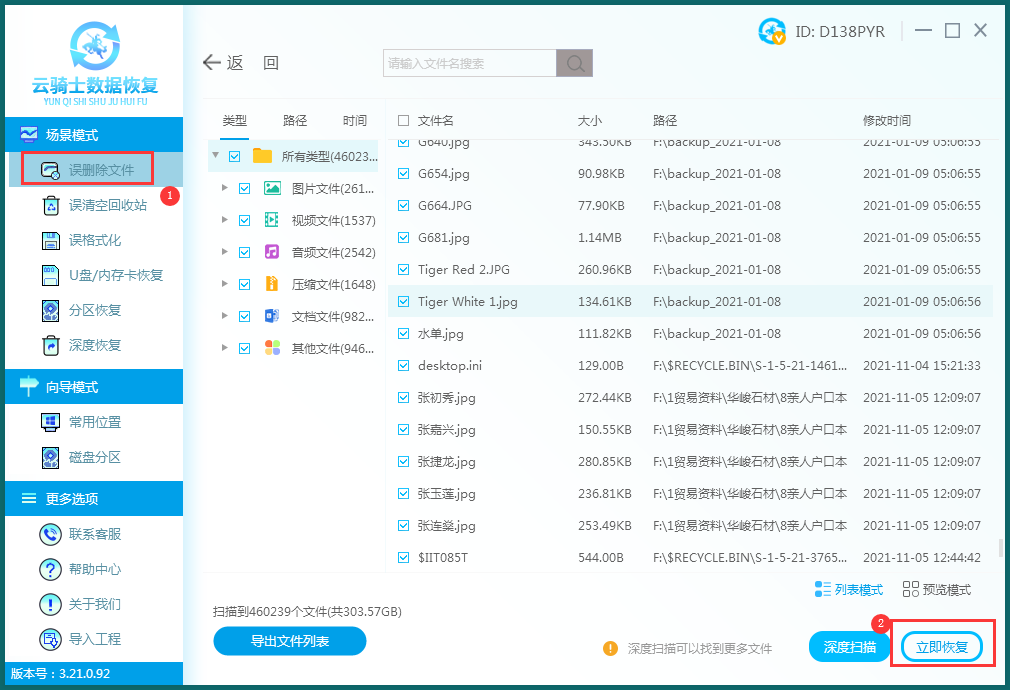This screenshot has height=690, width=1010.
Task: Click the 场景模式 section header
Action: pos(94,135)
